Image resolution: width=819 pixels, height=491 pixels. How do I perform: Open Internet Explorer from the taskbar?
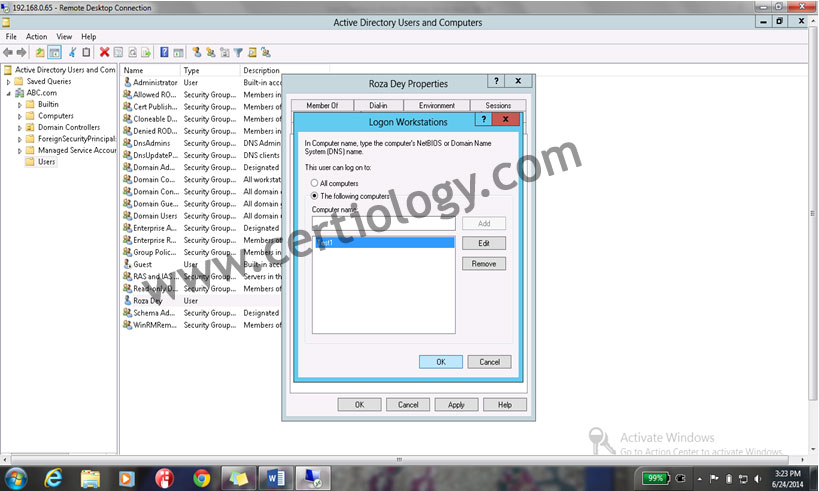pos(53,478)
